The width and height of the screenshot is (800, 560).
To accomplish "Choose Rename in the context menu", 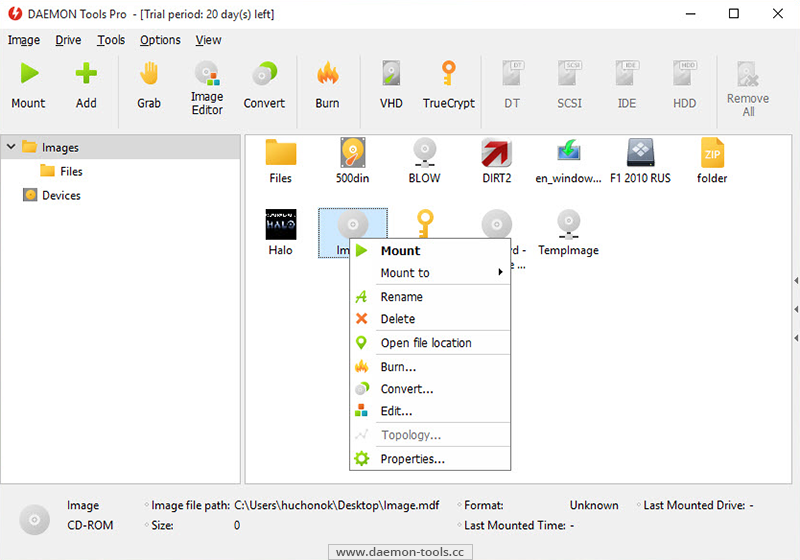I will [x=430, y=297].
